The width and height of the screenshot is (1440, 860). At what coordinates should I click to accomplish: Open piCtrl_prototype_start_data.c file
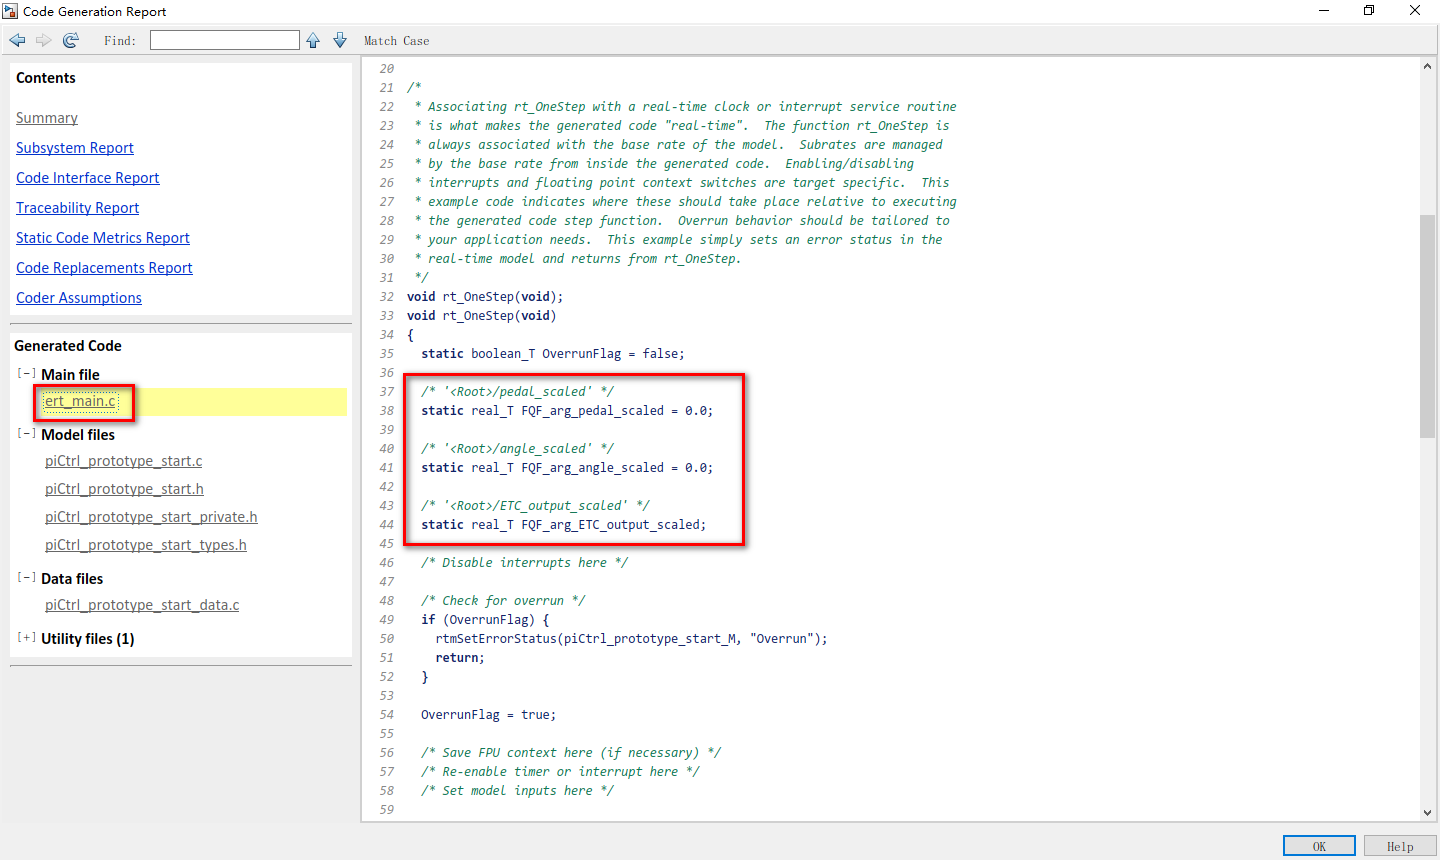tap(142, 605)
